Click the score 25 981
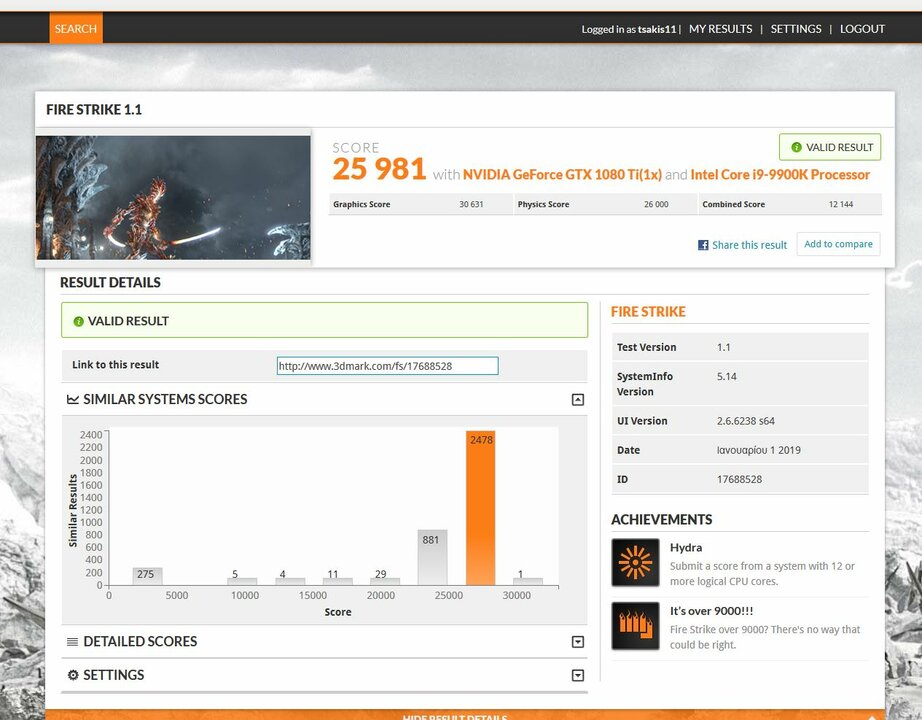The height and width of the screenshot is (720, 922). point(379,169)
